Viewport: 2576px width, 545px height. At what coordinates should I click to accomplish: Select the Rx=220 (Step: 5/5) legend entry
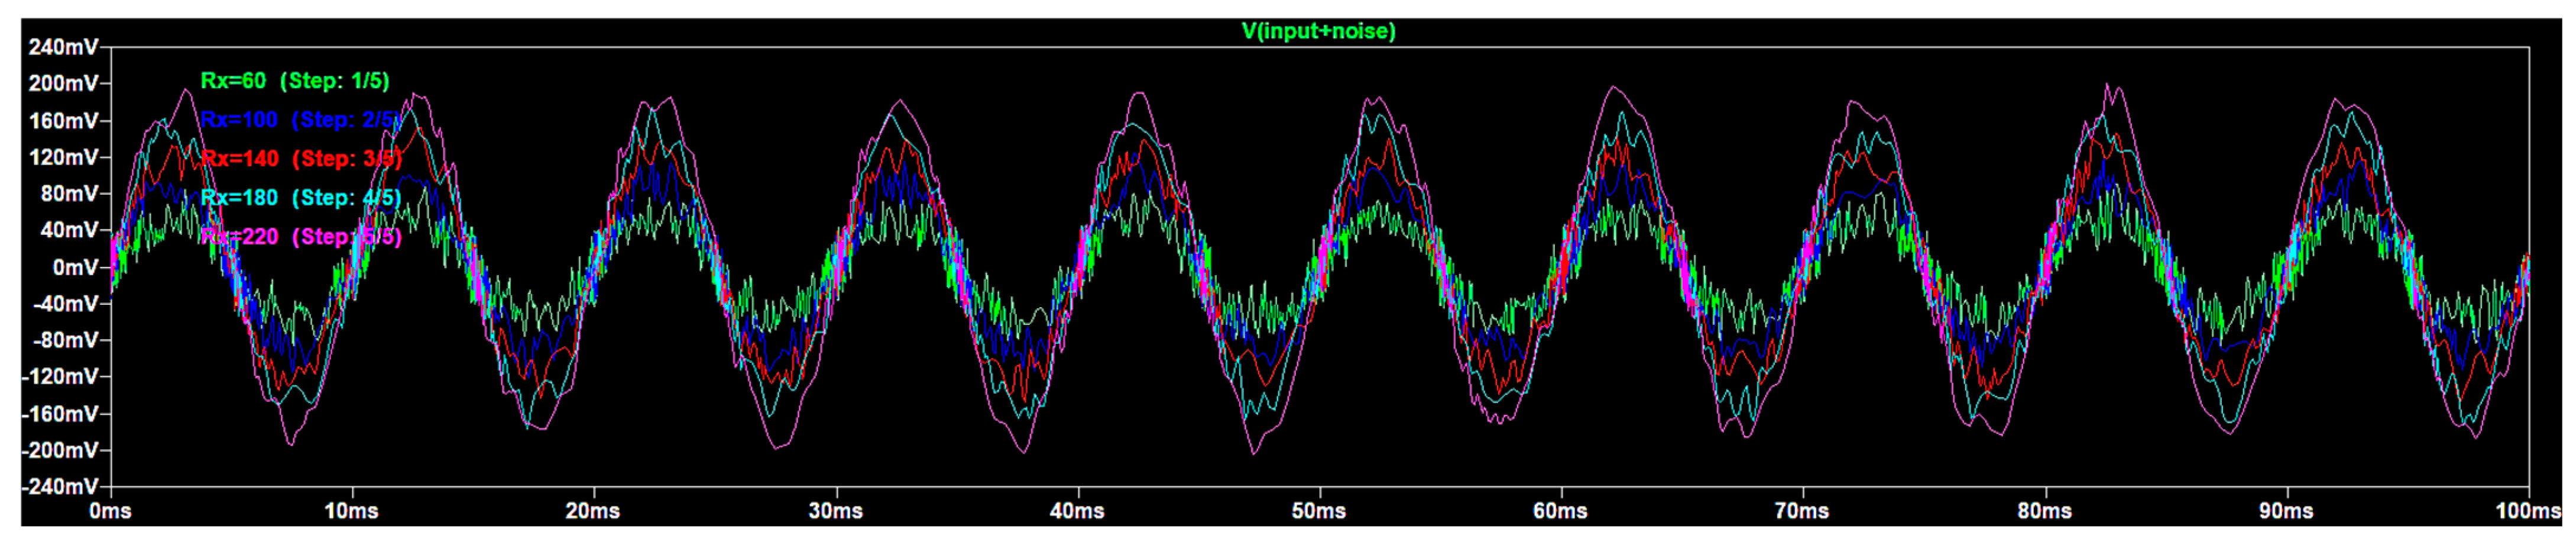coord(301,237)
